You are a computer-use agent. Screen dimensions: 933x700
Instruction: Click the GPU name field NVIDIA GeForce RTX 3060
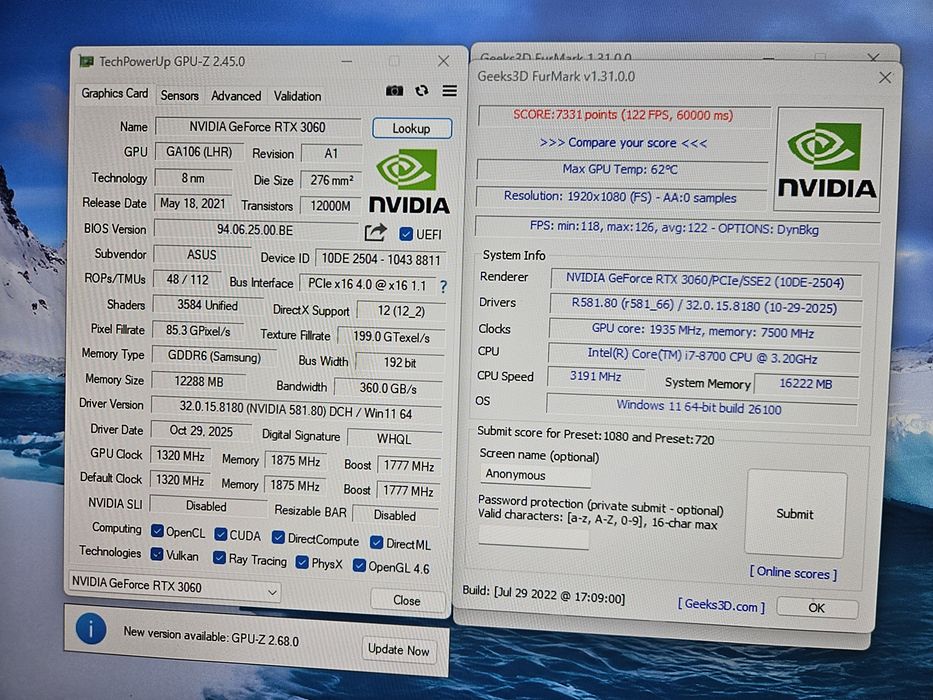pos(258,127)
